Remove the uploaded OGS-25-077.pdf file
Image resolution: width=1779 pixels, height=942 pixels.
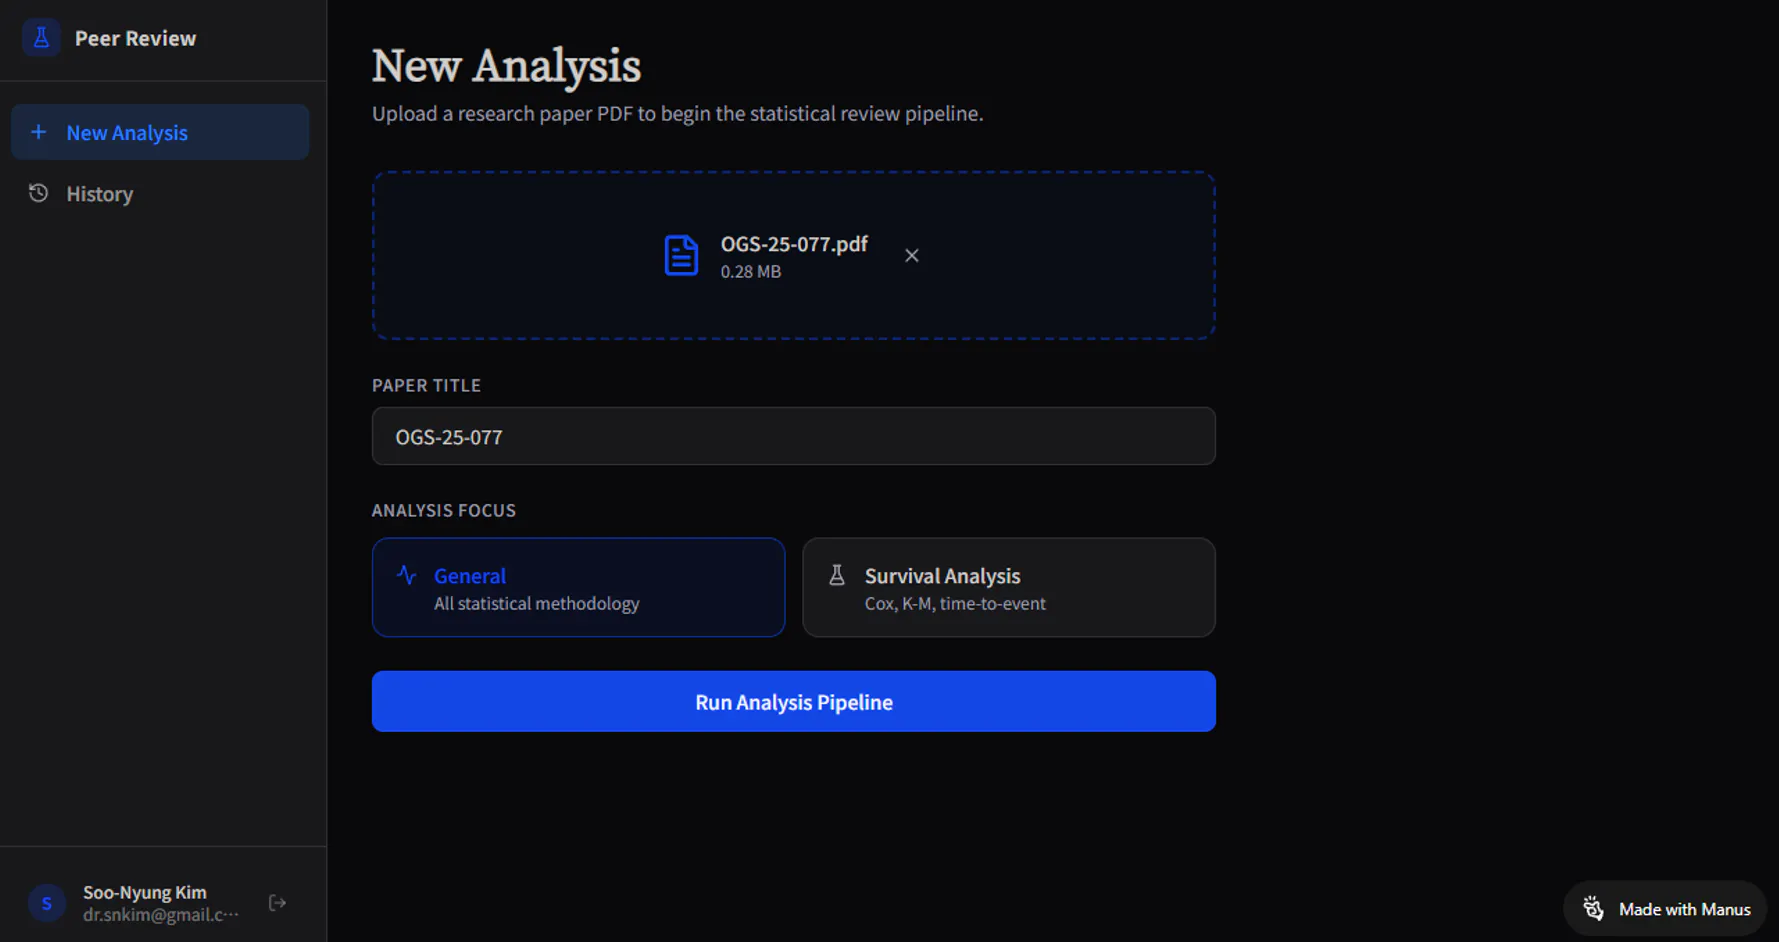pos(911,256)
